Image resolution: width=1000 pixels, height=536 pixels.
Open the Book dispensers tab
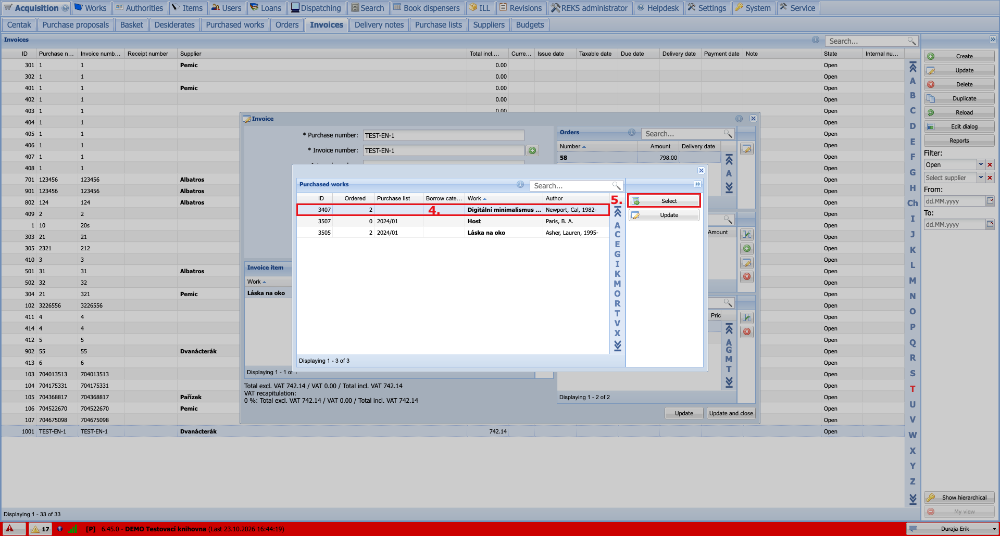(x=426, y=8)
